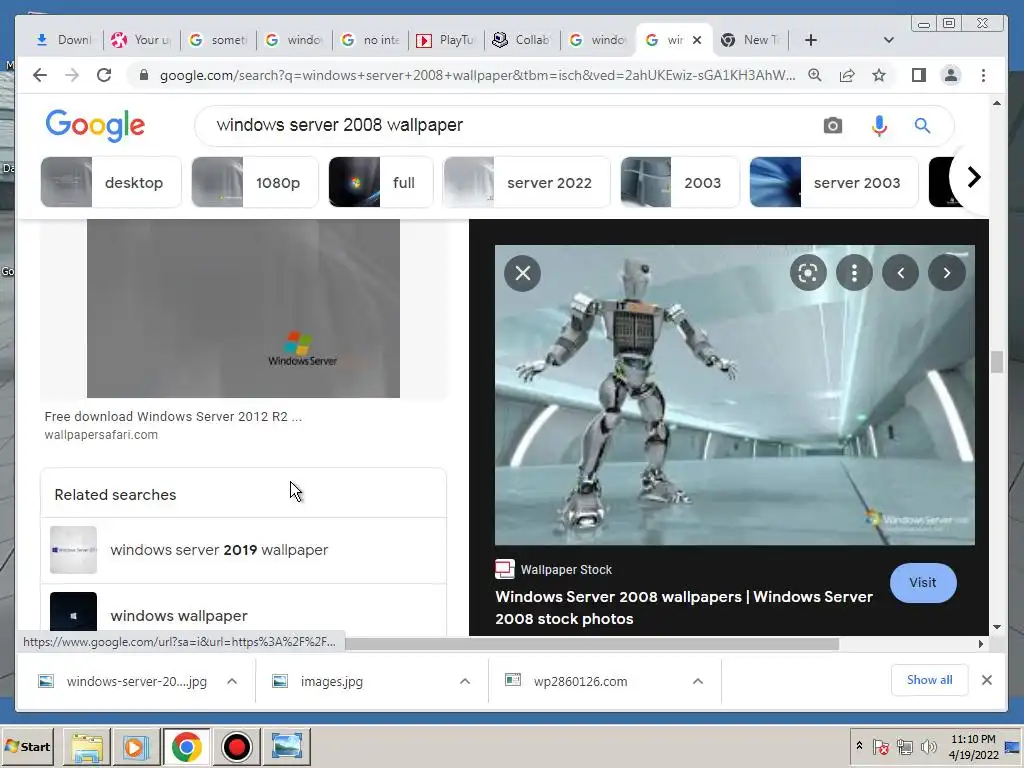Open Chrome three-dot menu
This screenshot has height=768, width=1024.
(984, 75)
